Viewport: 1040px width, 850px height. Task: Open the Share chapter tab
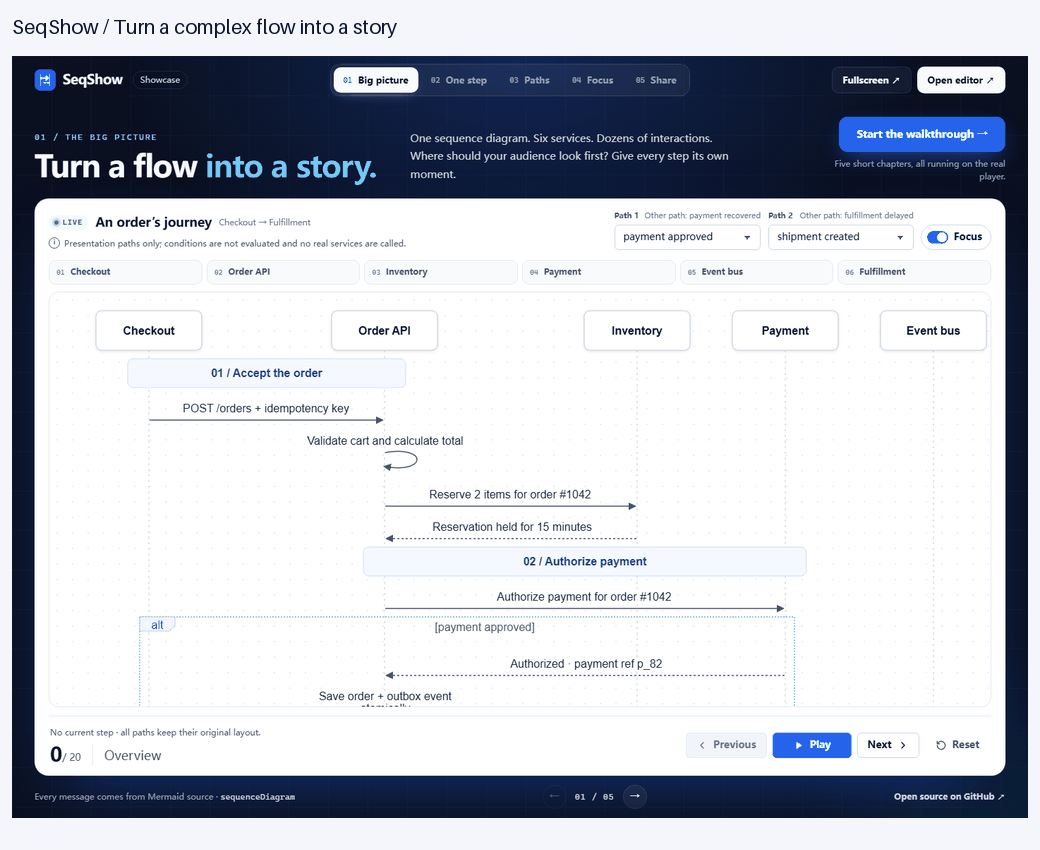pos(656,80)
